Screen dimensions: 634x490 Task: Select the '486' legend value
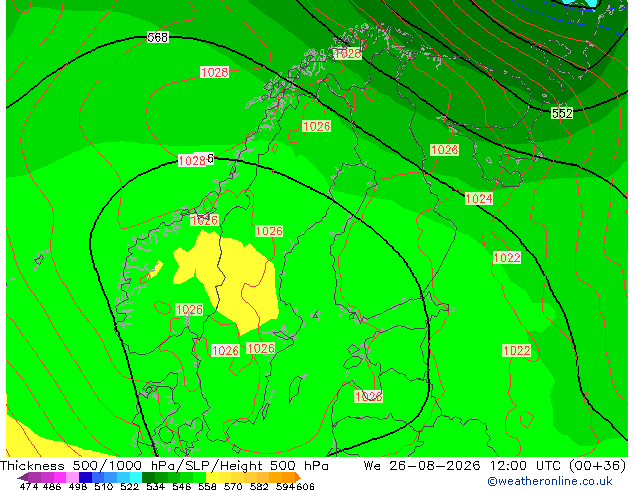pyautogui.click(x=52, y=486)
